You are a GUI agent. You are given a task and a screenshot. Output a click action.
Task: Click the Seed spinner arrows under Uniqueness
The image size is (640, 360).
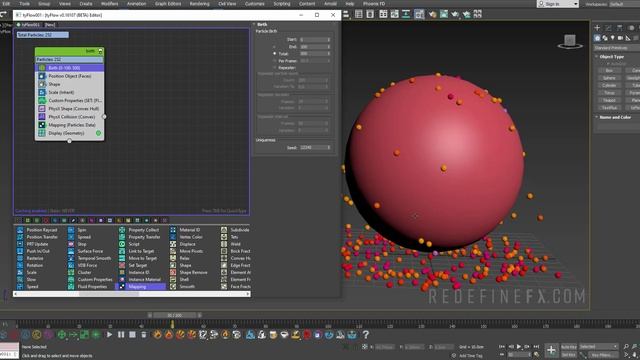coord(329,147)
